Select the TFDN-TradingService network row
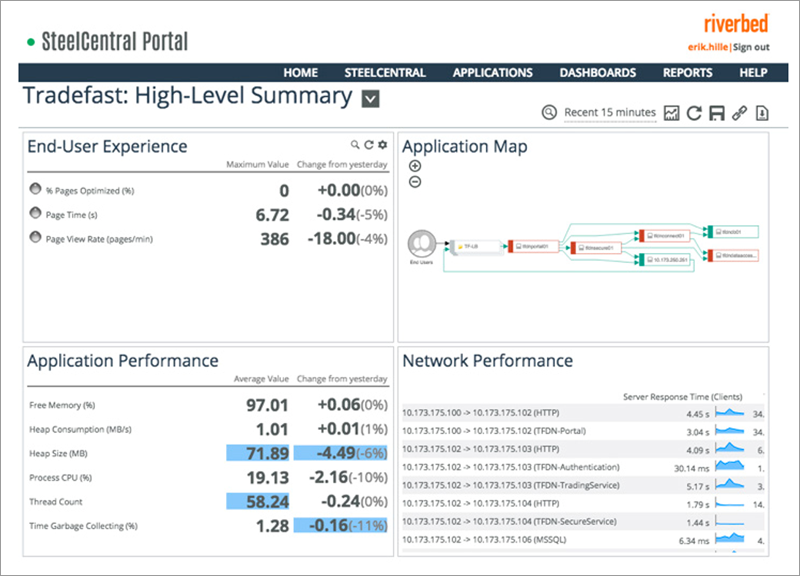This screenshot has width=800, height=576. (x=583, y=485)
